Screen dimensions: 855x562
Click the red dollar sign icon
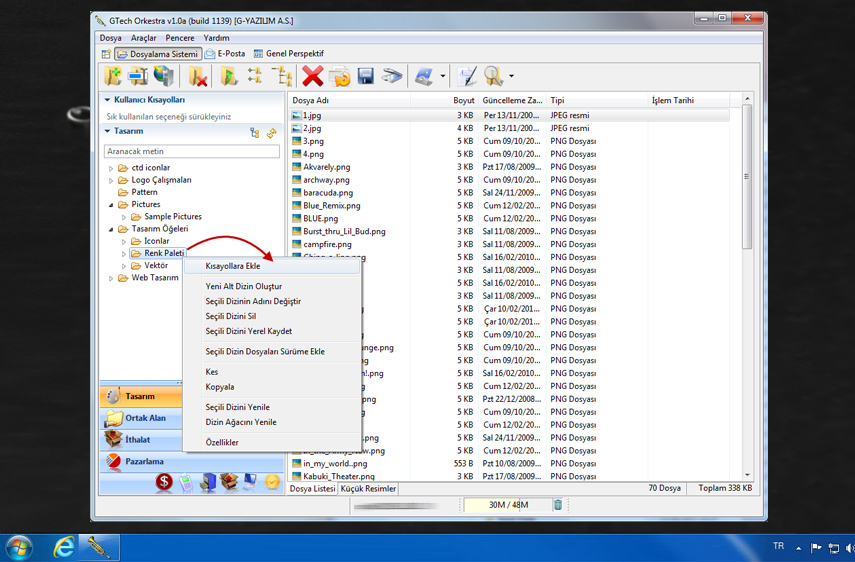[164, 482]
